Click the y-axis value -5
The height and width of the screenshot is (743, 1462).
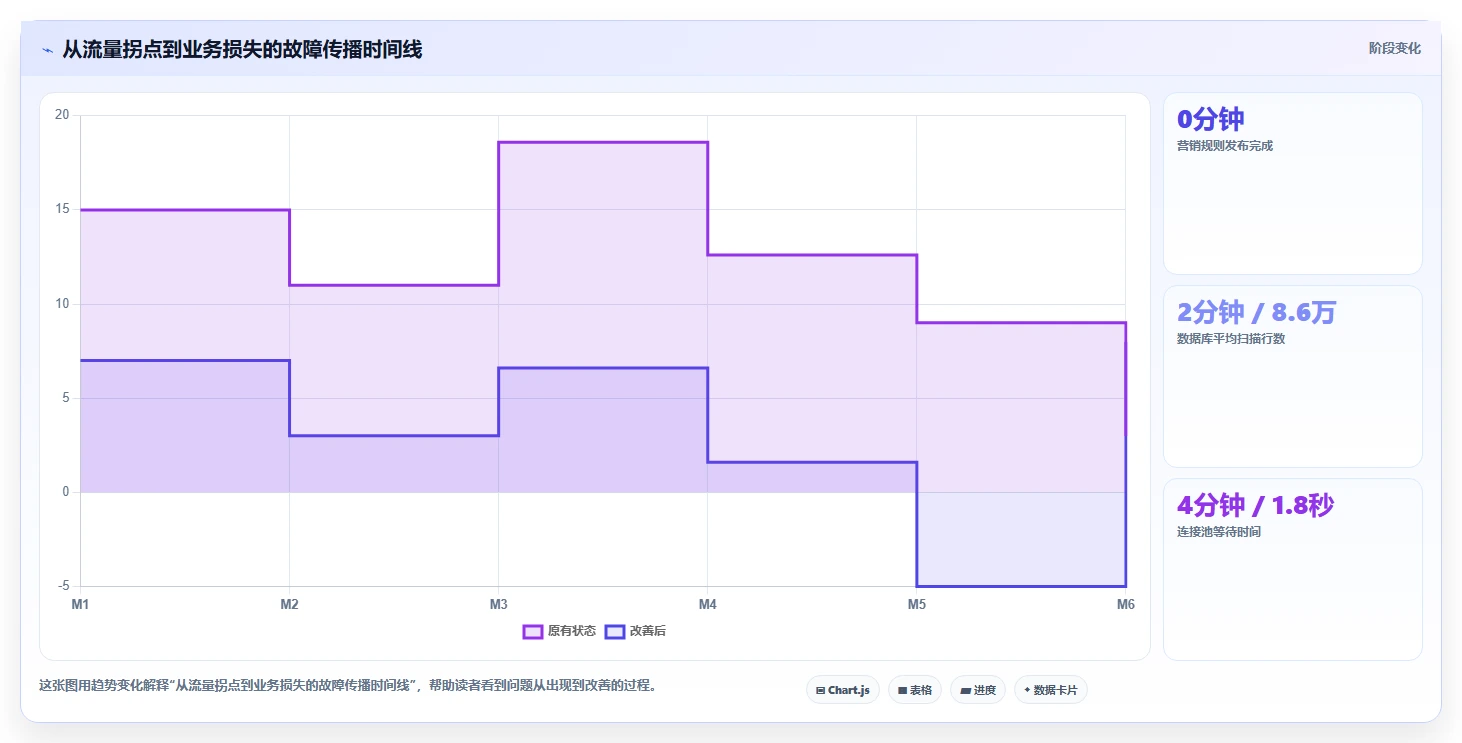coord(63,586)
